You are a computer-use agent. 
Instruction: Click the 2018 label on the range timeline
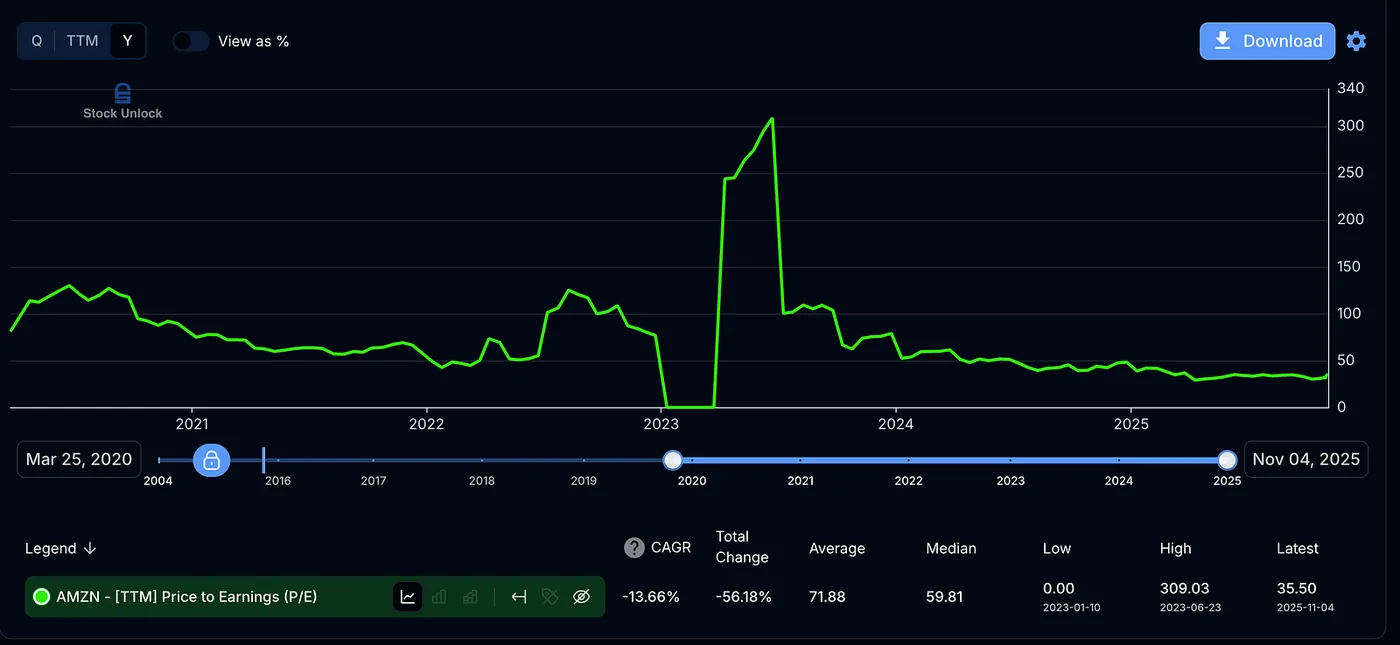tap(482, 481)
